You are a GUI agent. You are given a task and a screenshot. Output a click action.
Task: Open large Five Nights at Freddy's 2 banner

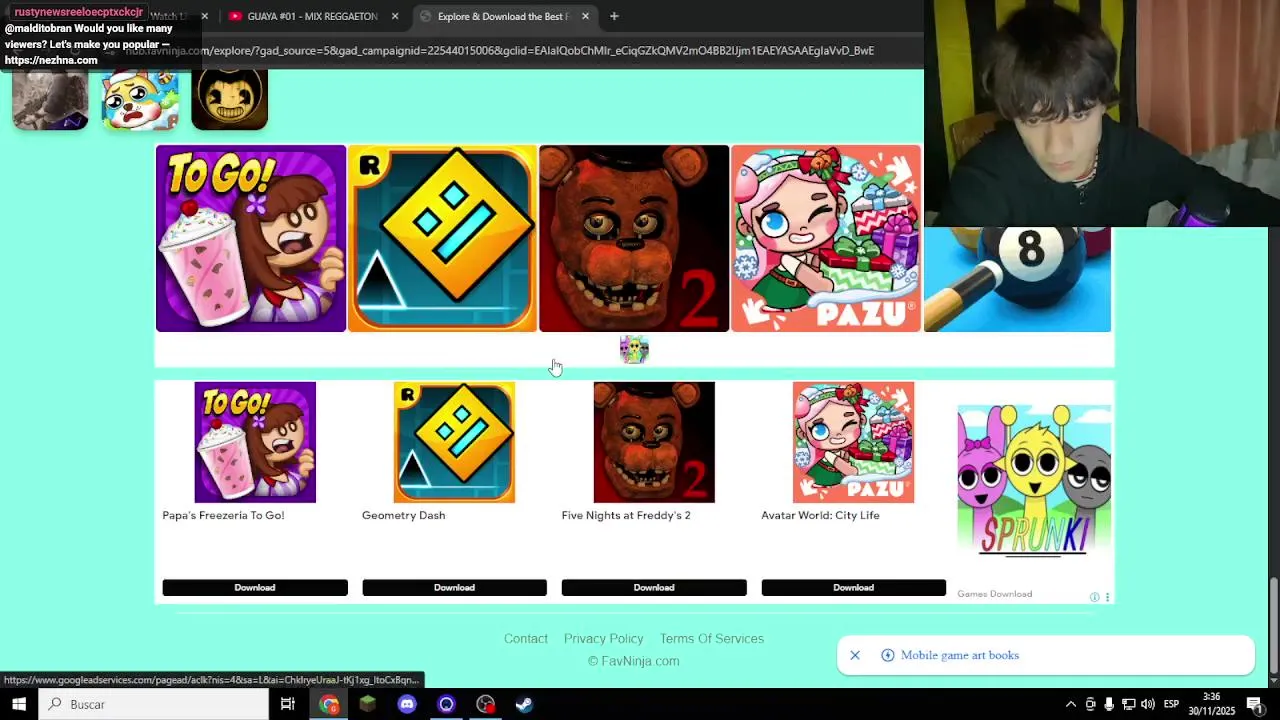coord(634,238)
